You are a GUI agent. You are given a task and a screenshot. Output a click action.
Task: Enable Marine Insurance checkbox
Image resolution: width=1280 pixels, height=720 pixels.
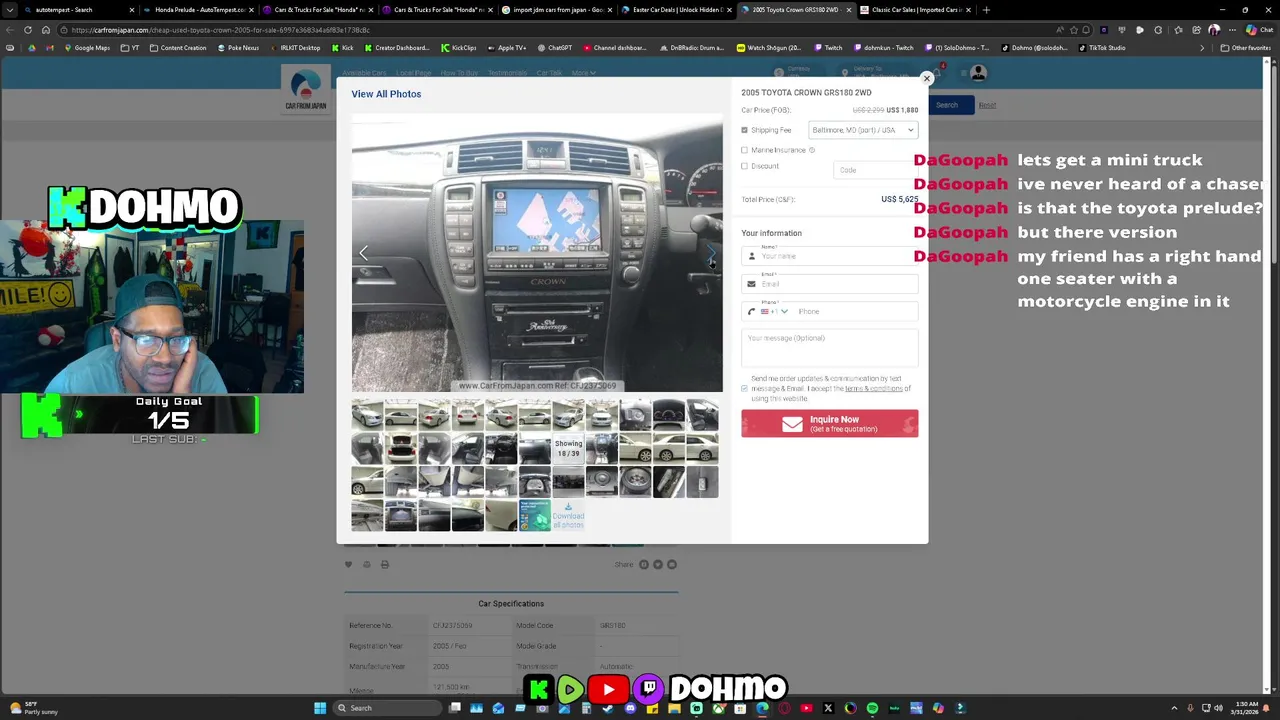pyautogui.click(x=744, y=150)
